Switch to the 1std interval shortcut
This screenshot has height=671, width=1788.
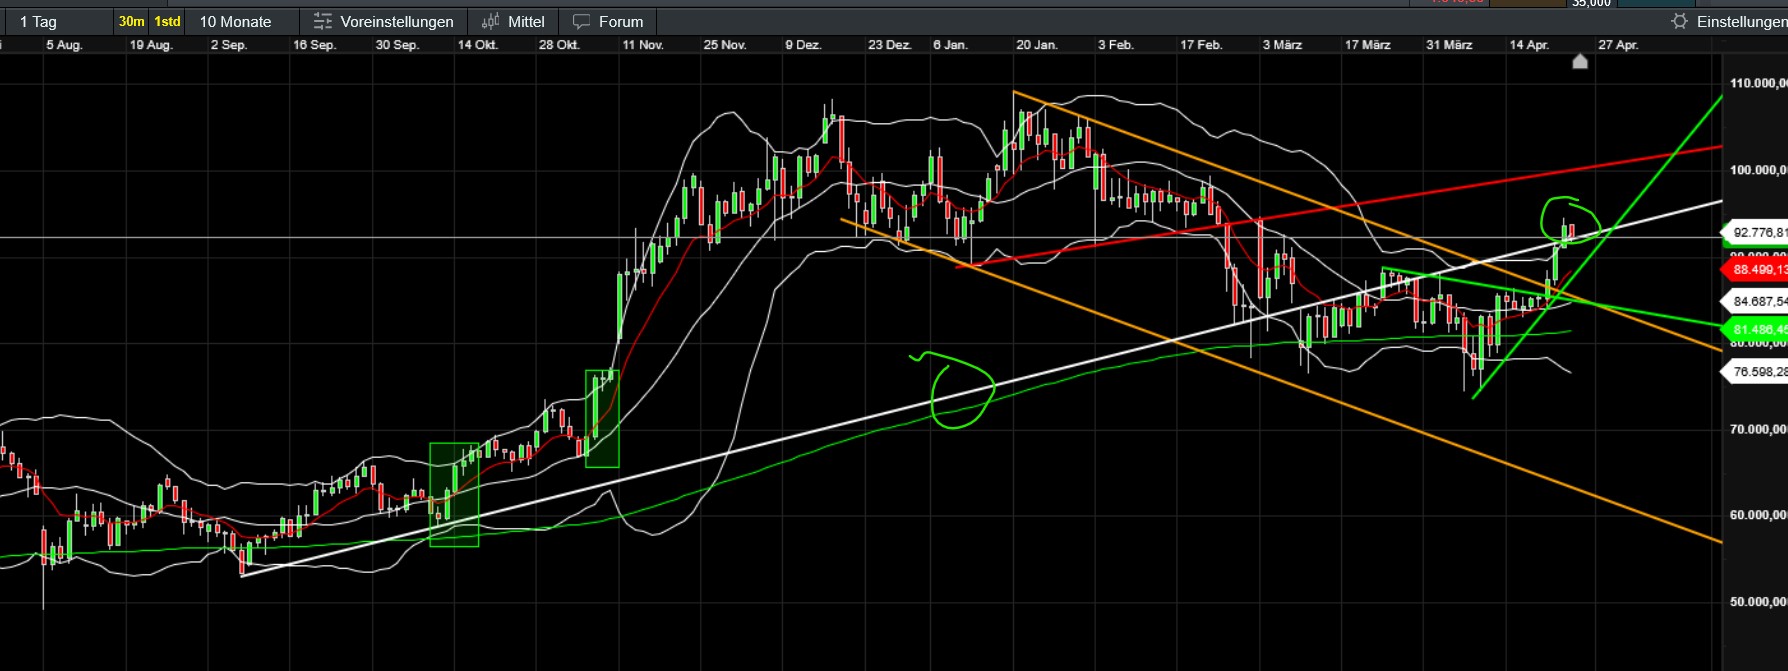[167, 21]
